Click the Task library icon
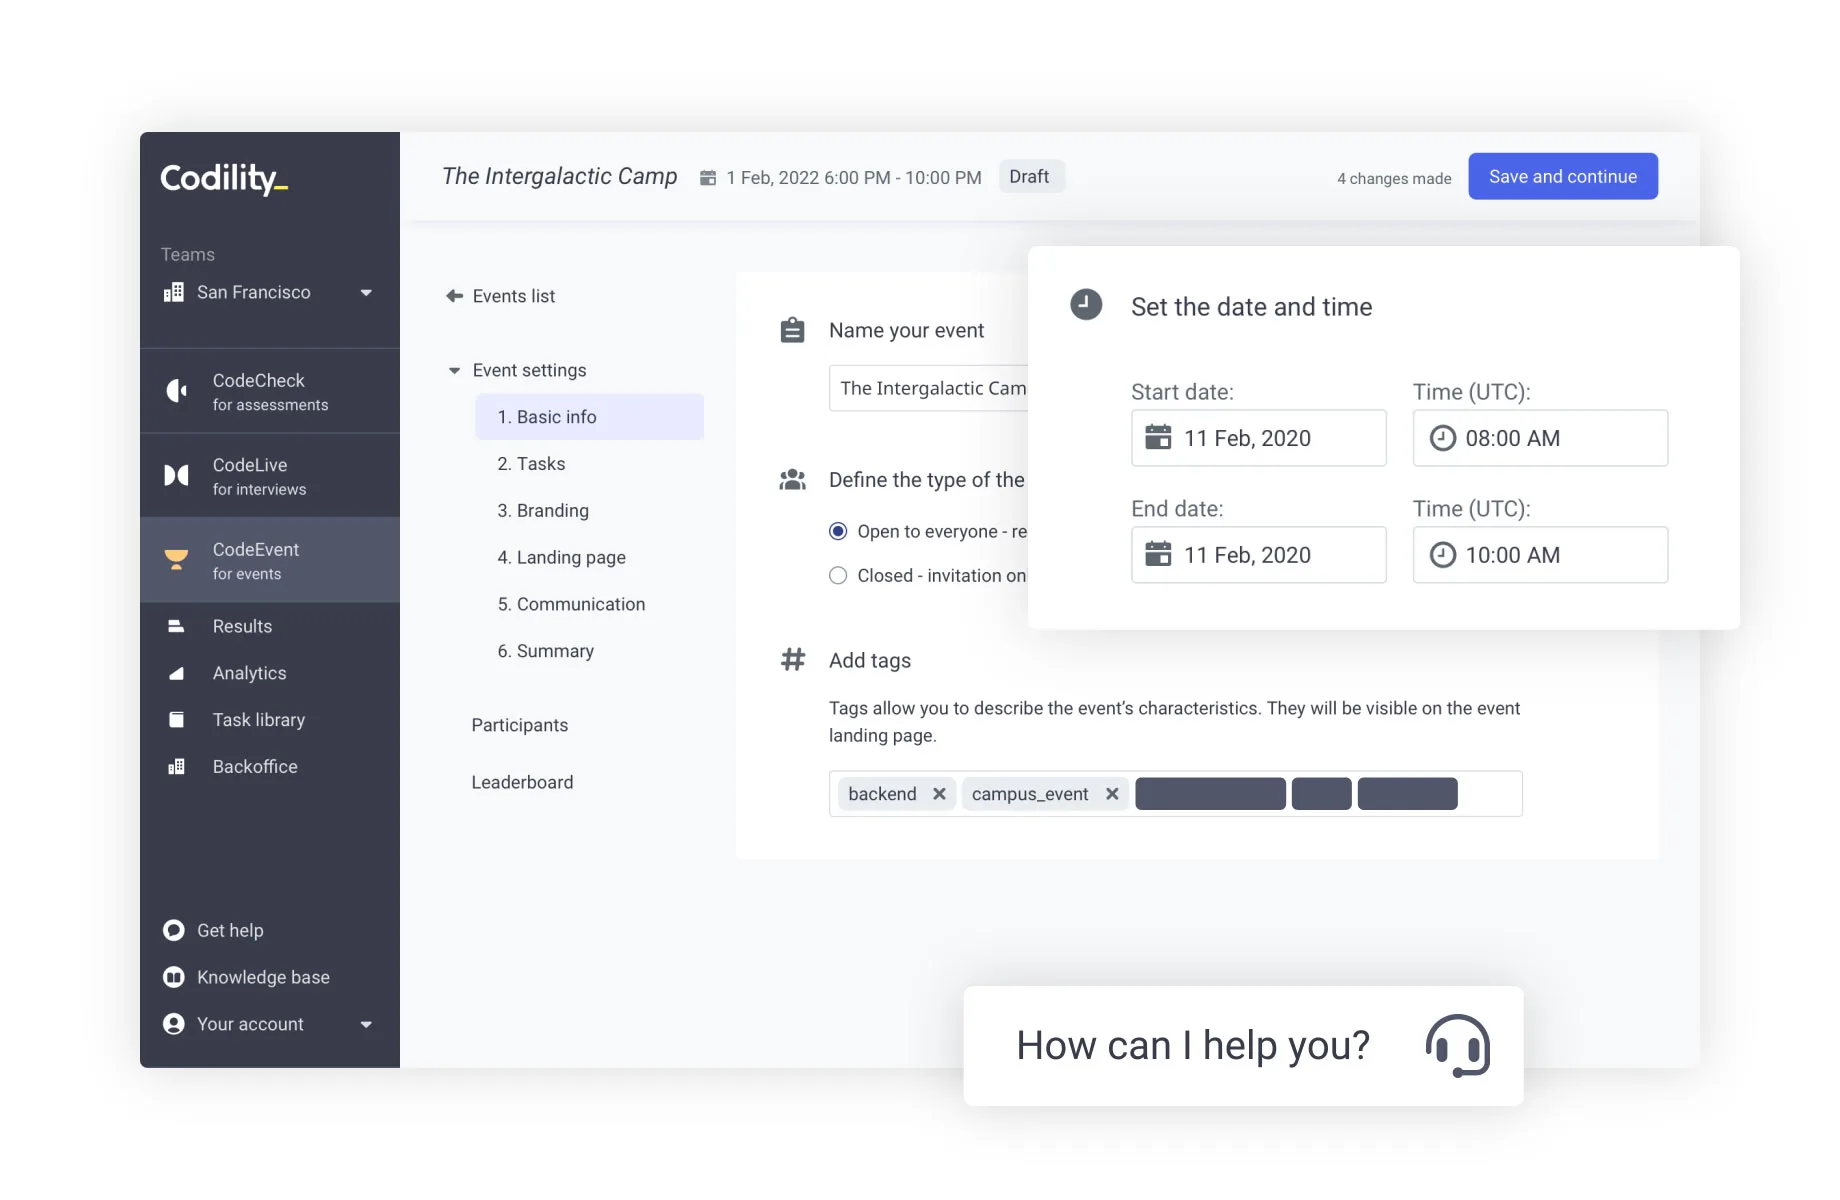This screenshot has height=1200, width=1840. click(x=176, y=720)
